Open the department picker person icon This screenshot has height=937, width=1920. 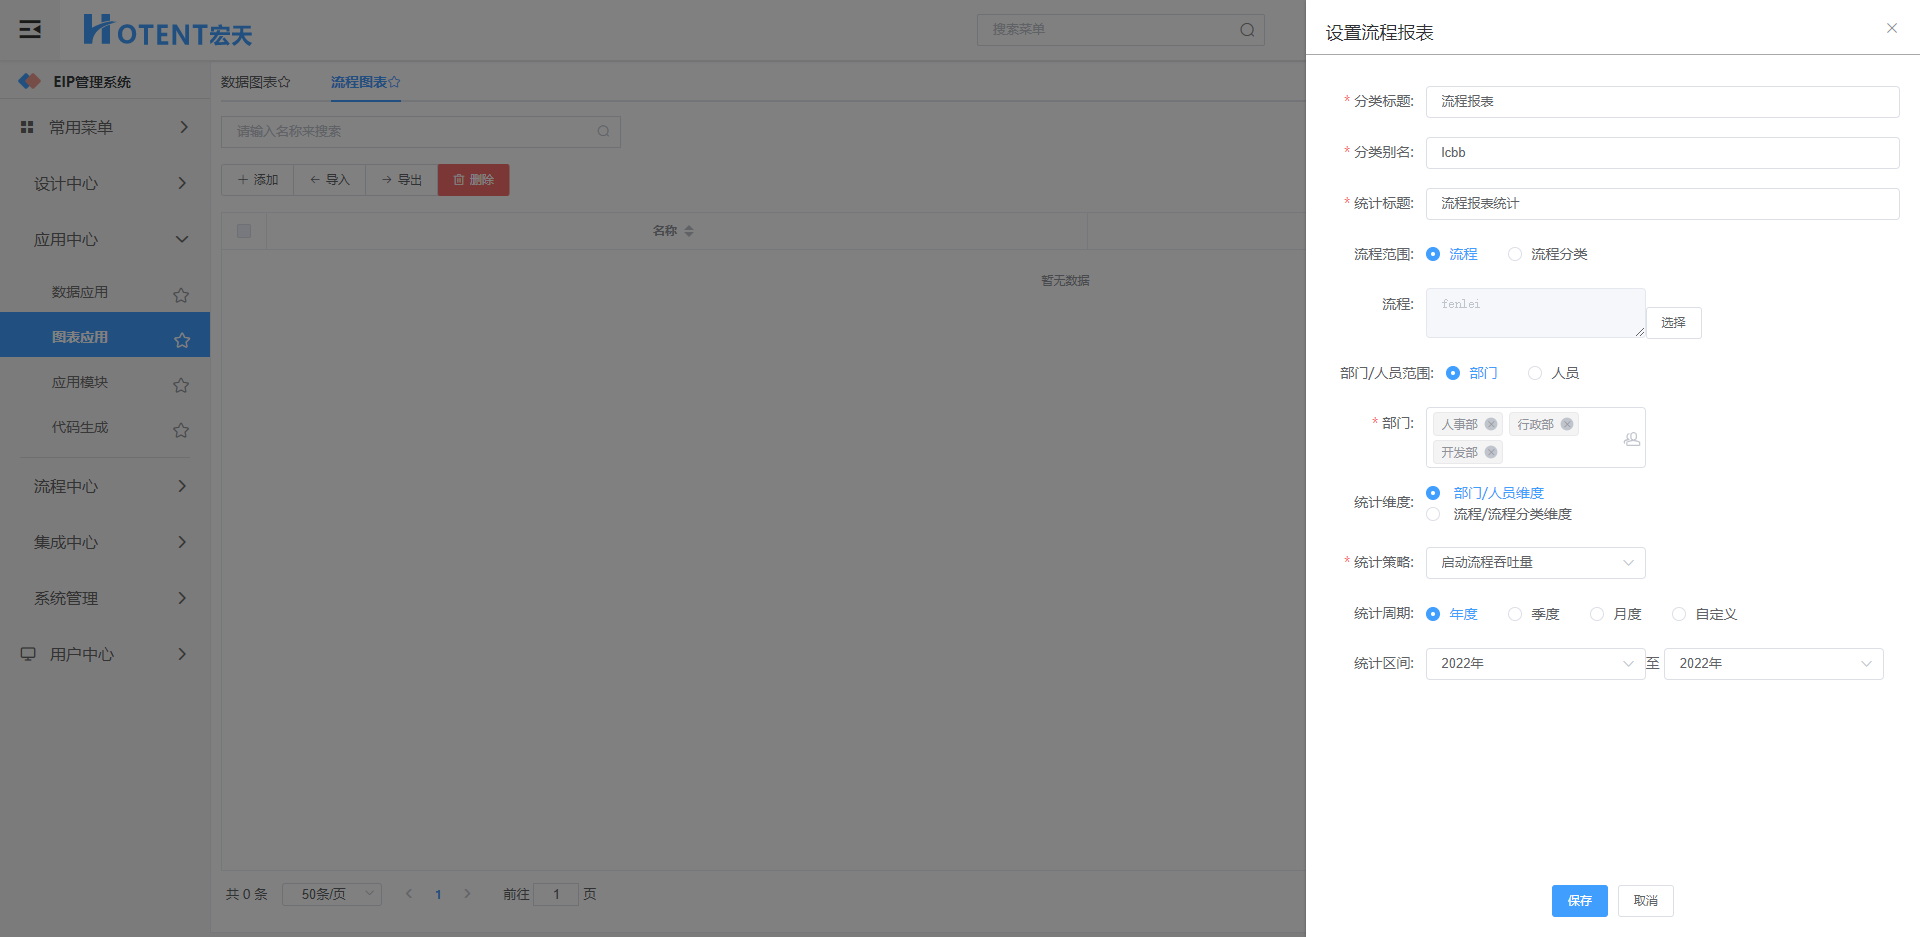click(1632, 438)
